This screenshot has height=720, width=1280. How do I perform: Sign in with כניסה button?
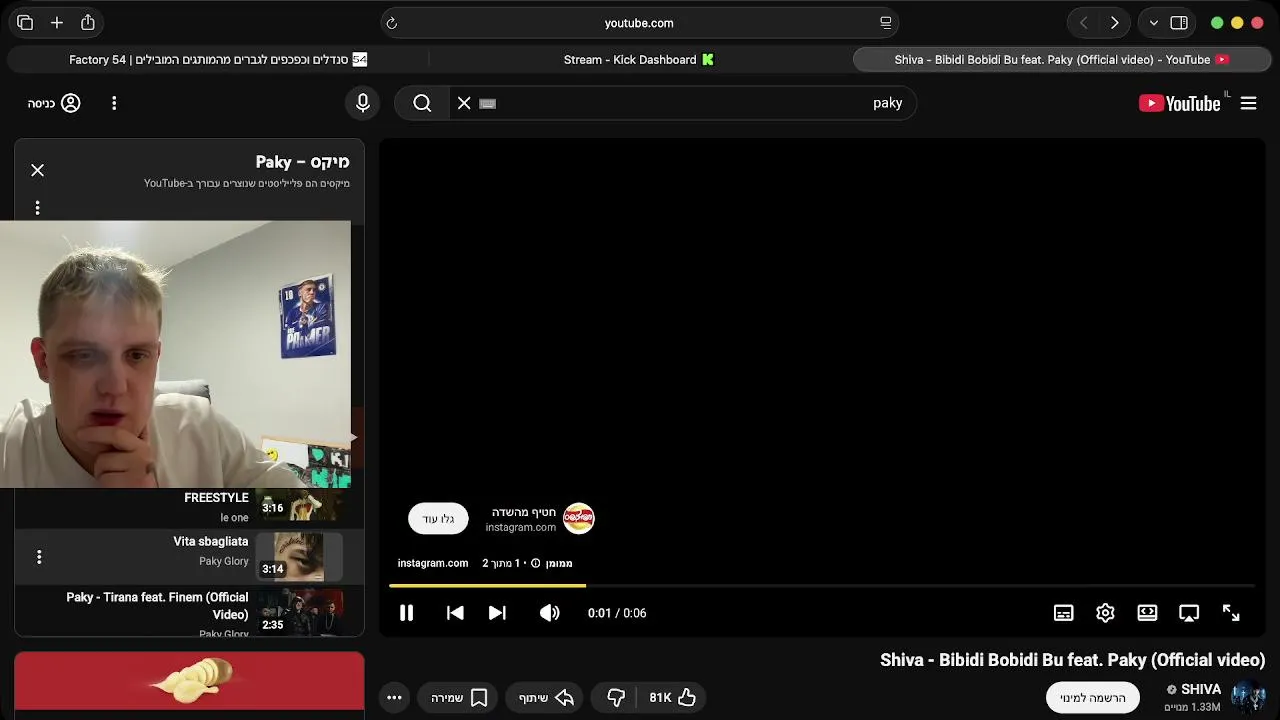pos(54,103)
